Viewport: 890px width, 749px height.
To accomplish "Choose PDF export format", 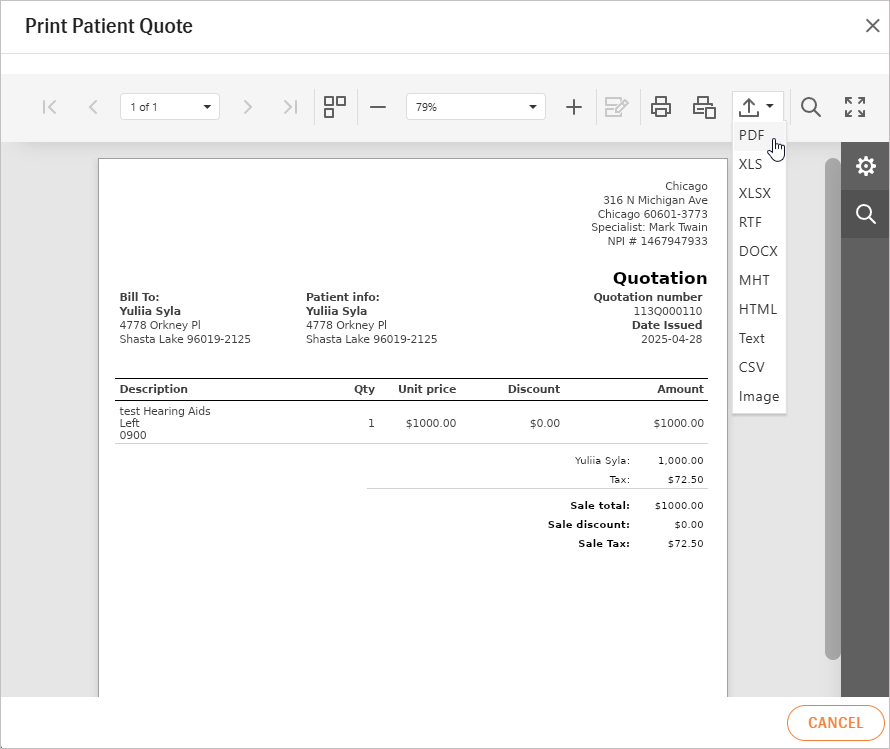I will (758, 136).
